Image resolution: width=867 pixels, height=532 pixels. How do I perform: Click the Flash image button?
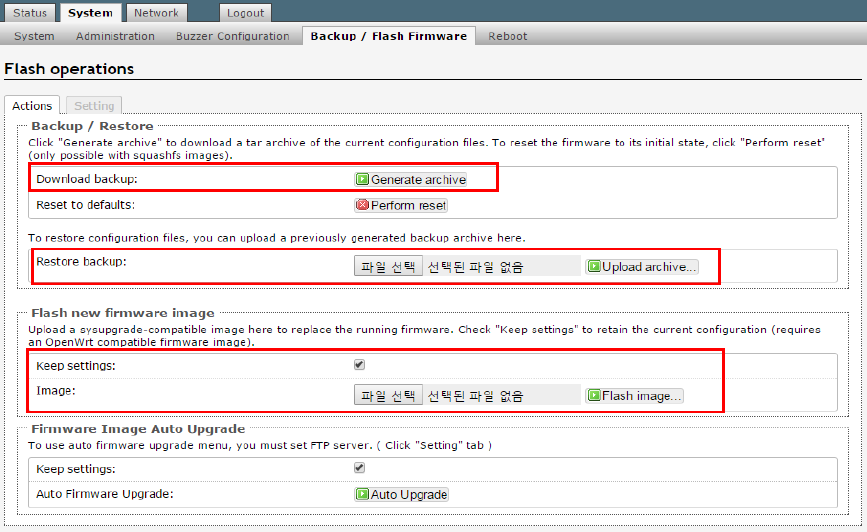click(635, 395)
